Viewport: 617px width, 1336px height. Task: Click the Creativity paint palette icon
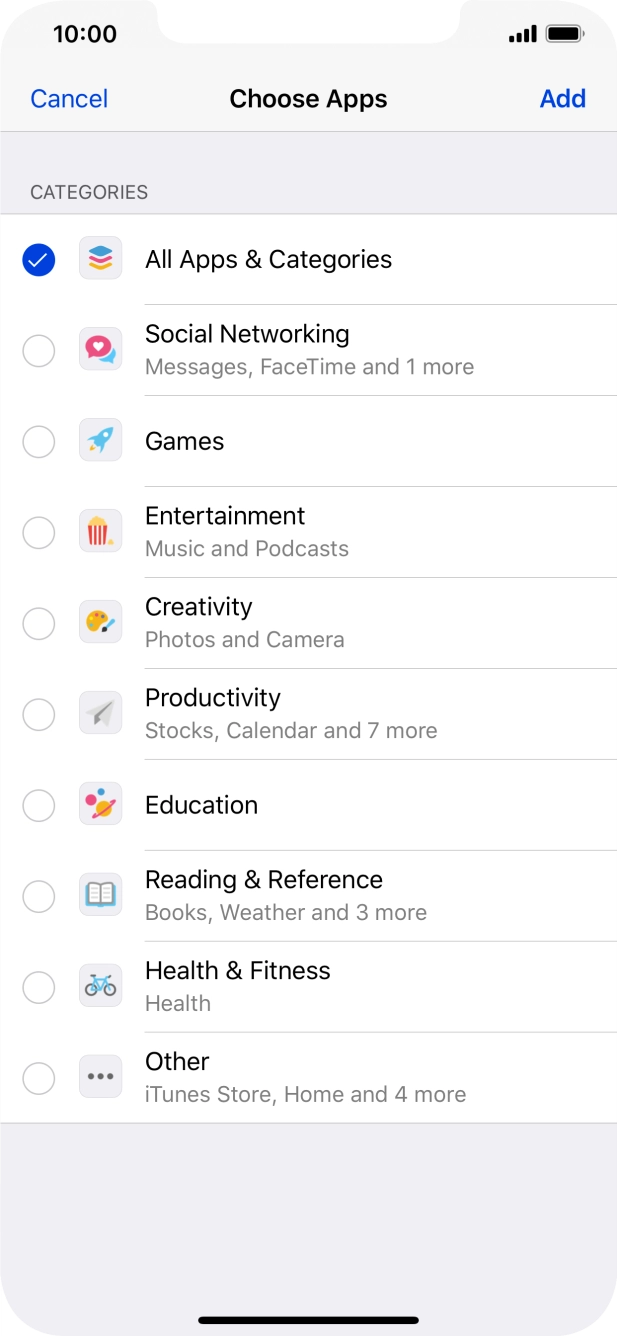100,622
